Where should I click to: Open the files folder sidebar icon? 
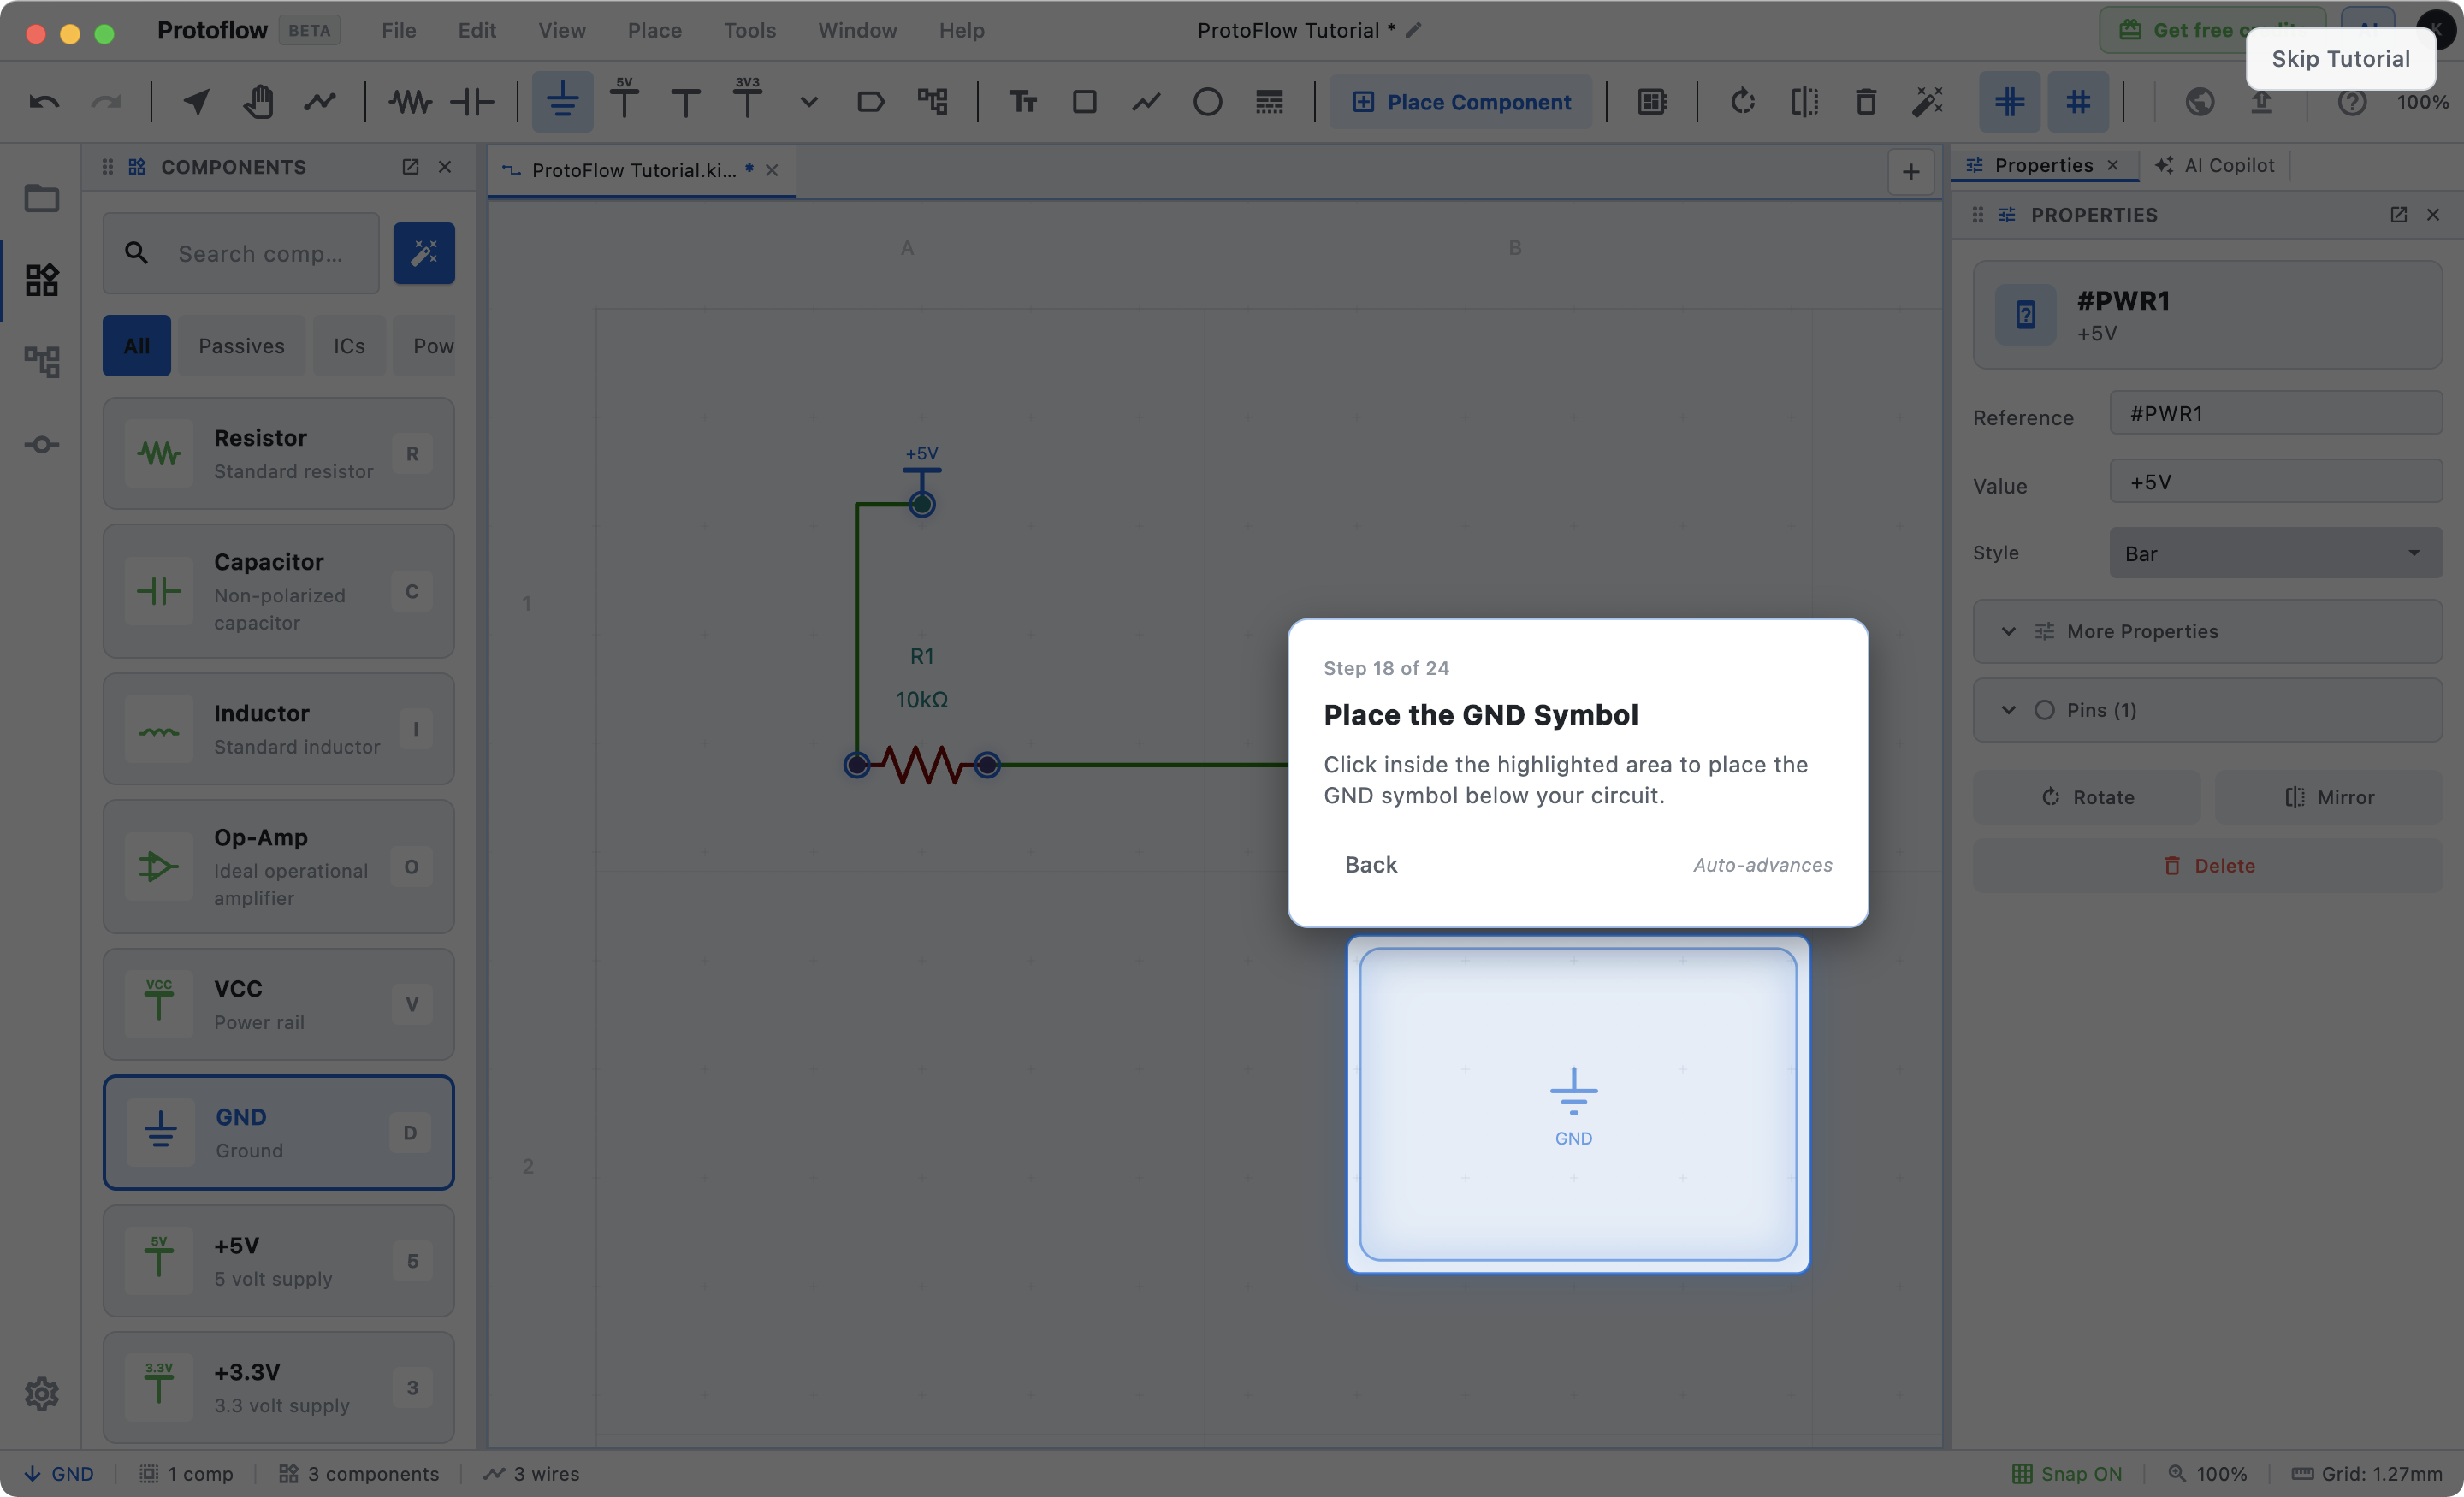[x=41, y=197]
